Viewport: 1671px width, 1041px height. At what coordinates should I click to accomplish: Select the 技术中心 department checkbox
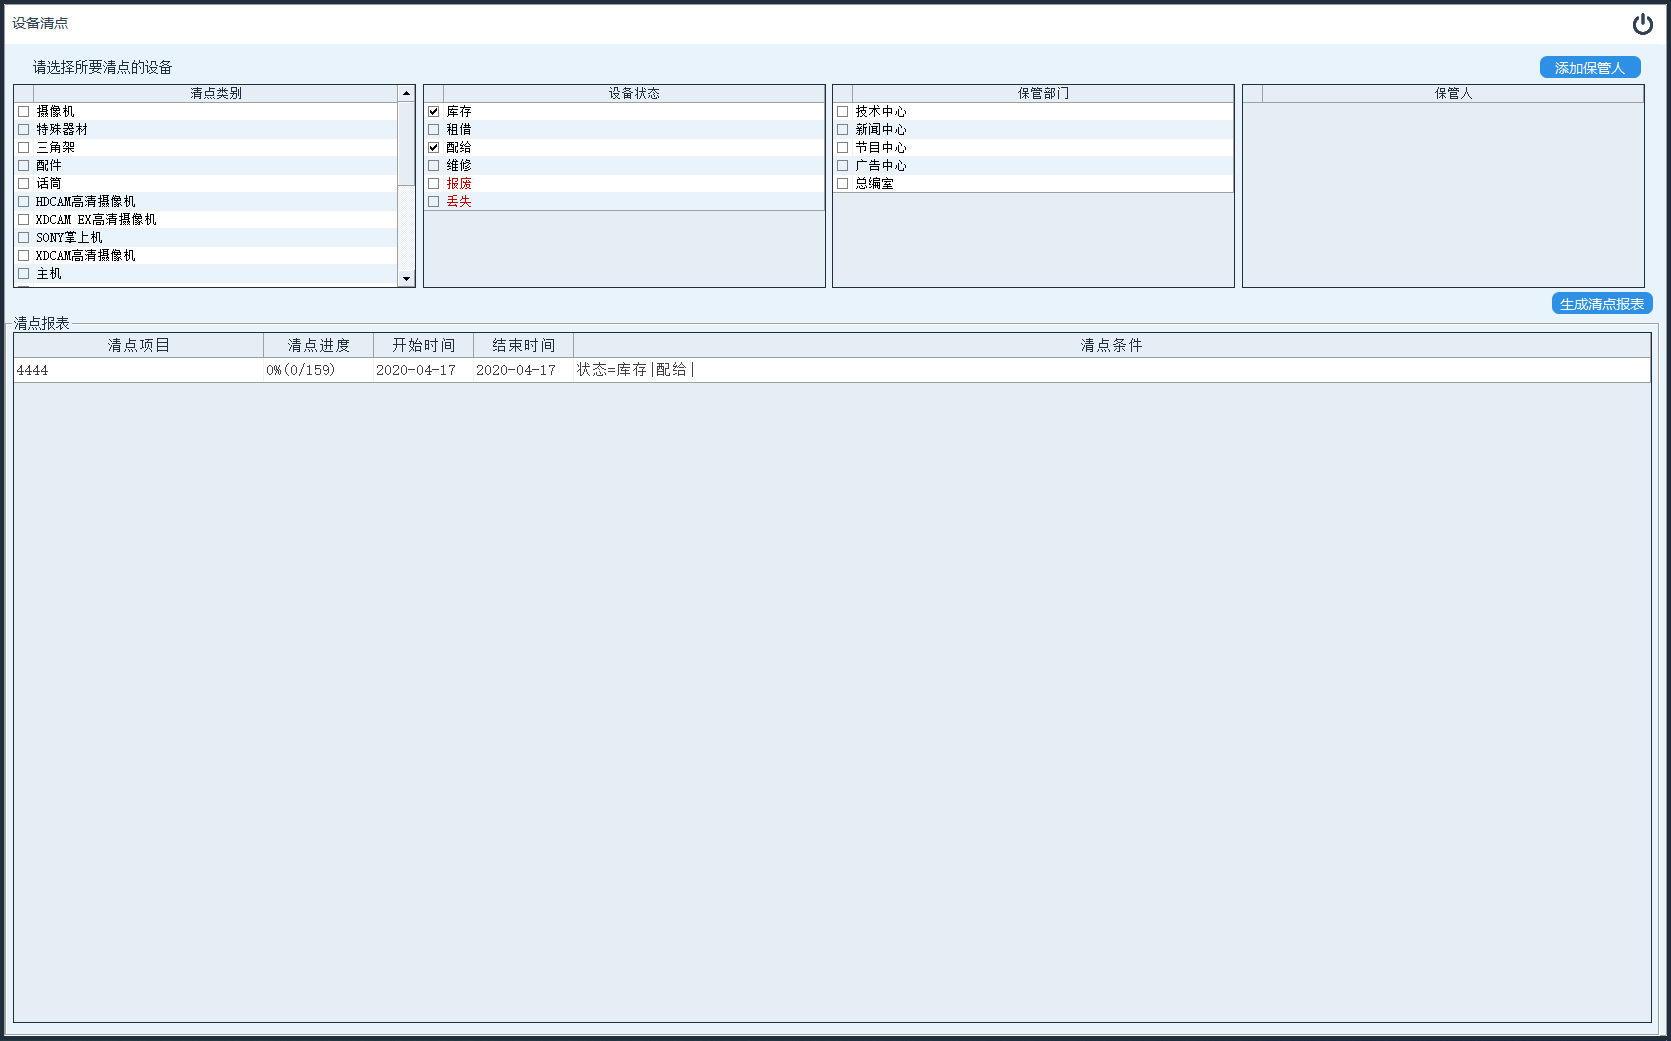pyautogui.click(x=843, y=112)
